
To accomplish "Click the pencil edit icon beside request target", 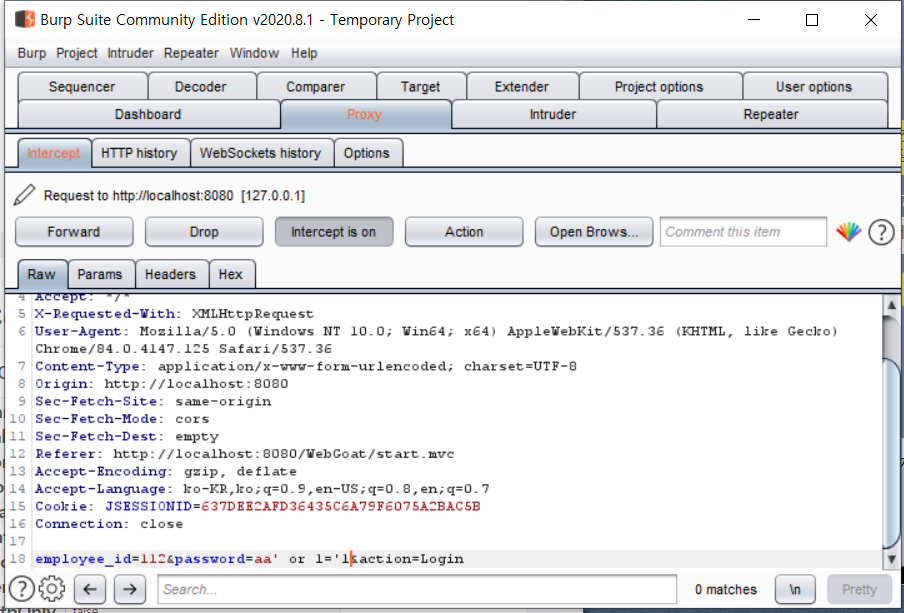I will coord(24,195).
